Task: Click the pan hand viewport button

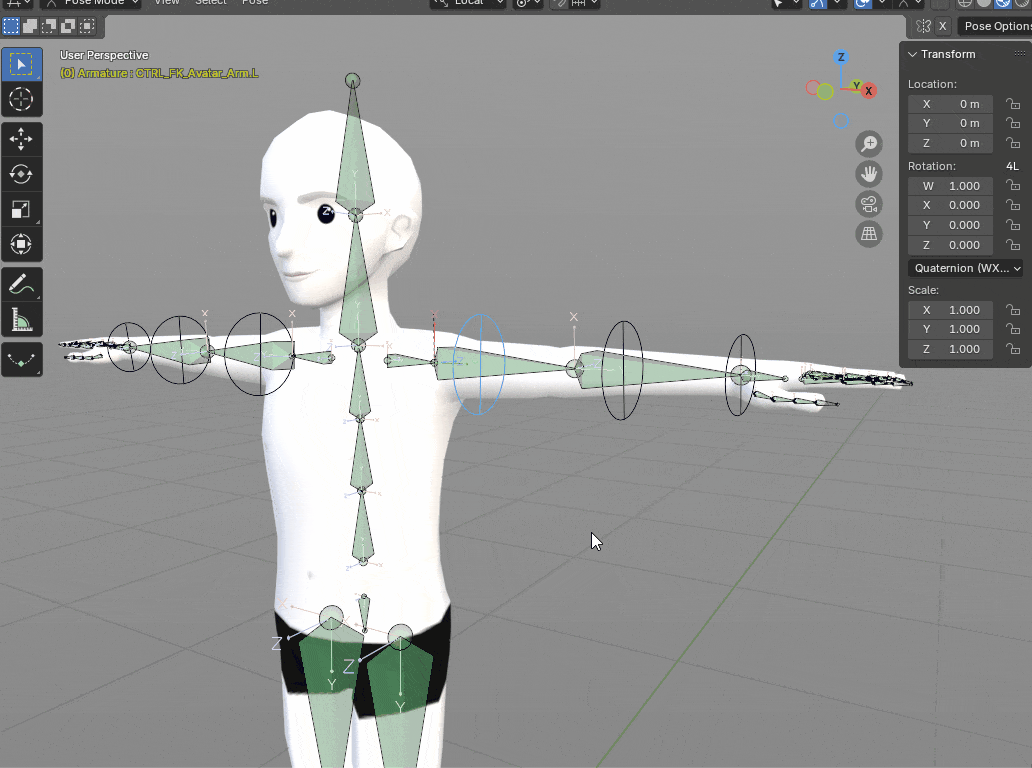Action: [869, 174]
